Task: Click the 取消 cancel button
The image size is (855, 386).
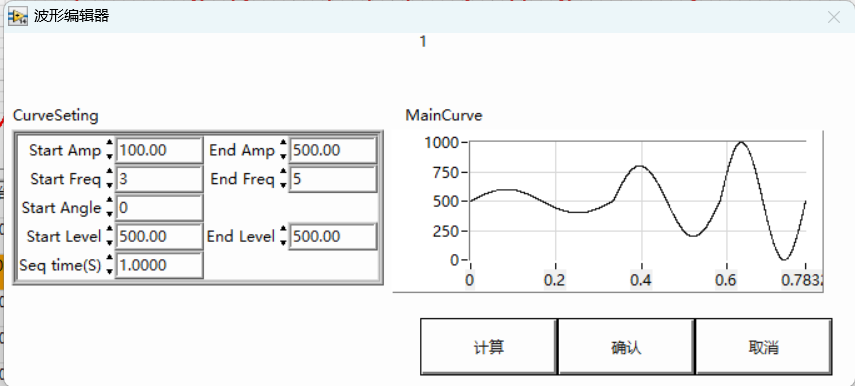Action: (x=763, y=347)
